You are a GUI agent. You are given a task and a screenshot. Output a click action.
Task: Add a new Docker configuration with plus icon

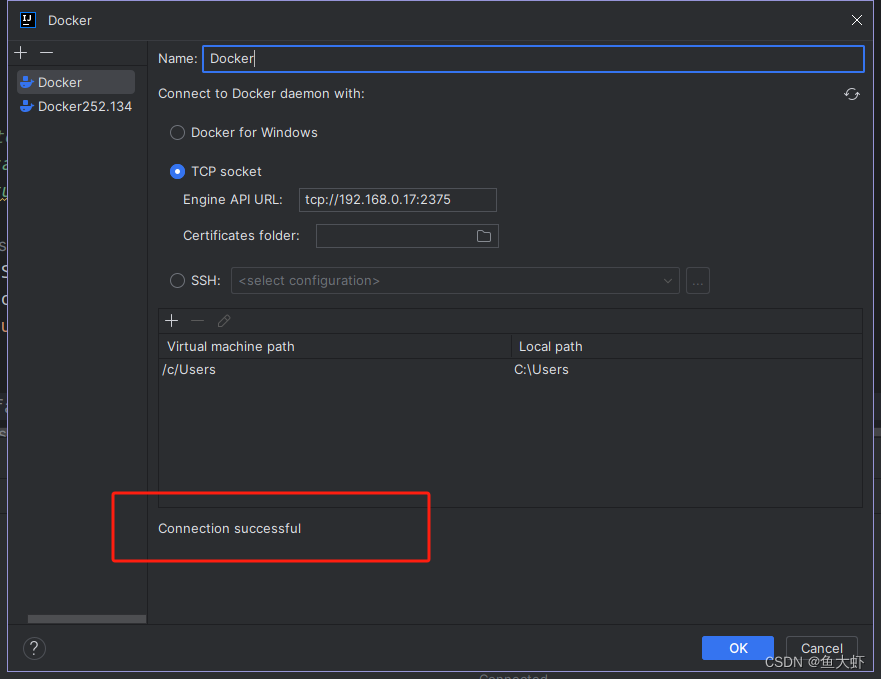coord(21,53)
